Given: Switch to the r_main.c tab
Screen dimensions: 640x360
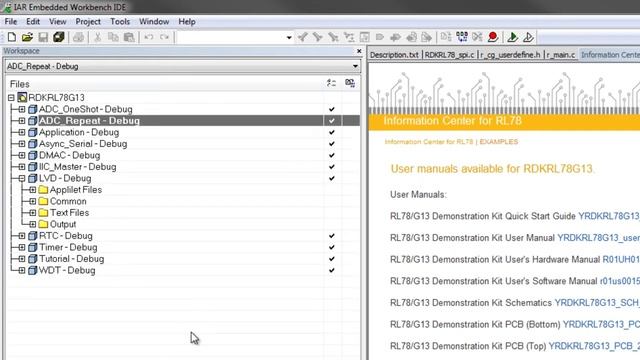Looking at the screenshot, I should (x=561, y=55).
